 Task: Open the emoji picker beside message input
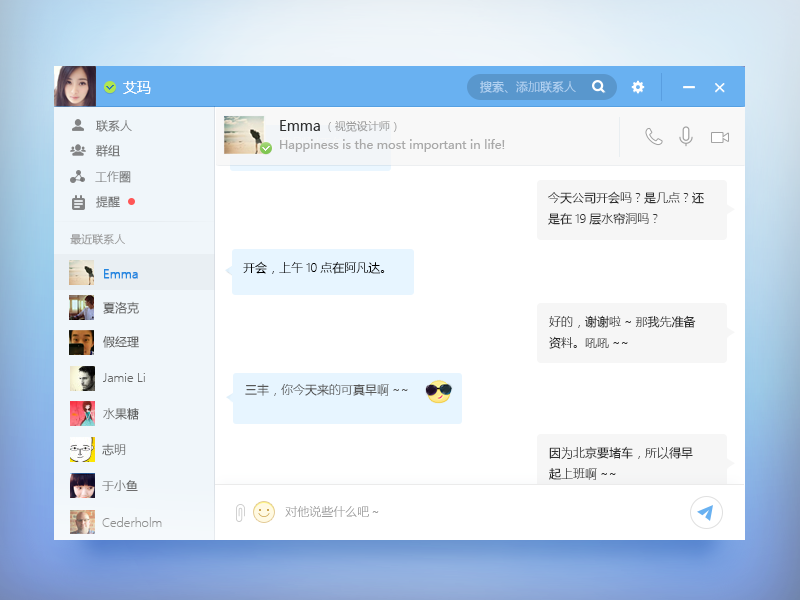point(264,512)
